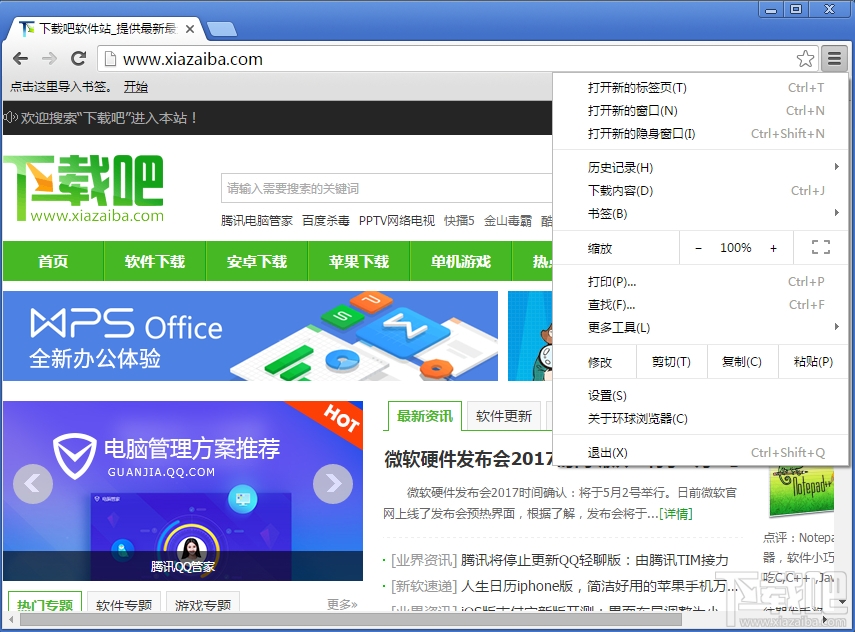Click the forward navigation arrow

[49, 59]
